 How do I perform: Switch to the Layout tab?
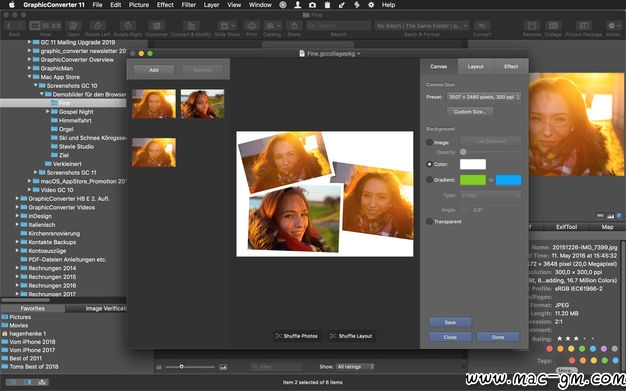[x=475, y=66]
